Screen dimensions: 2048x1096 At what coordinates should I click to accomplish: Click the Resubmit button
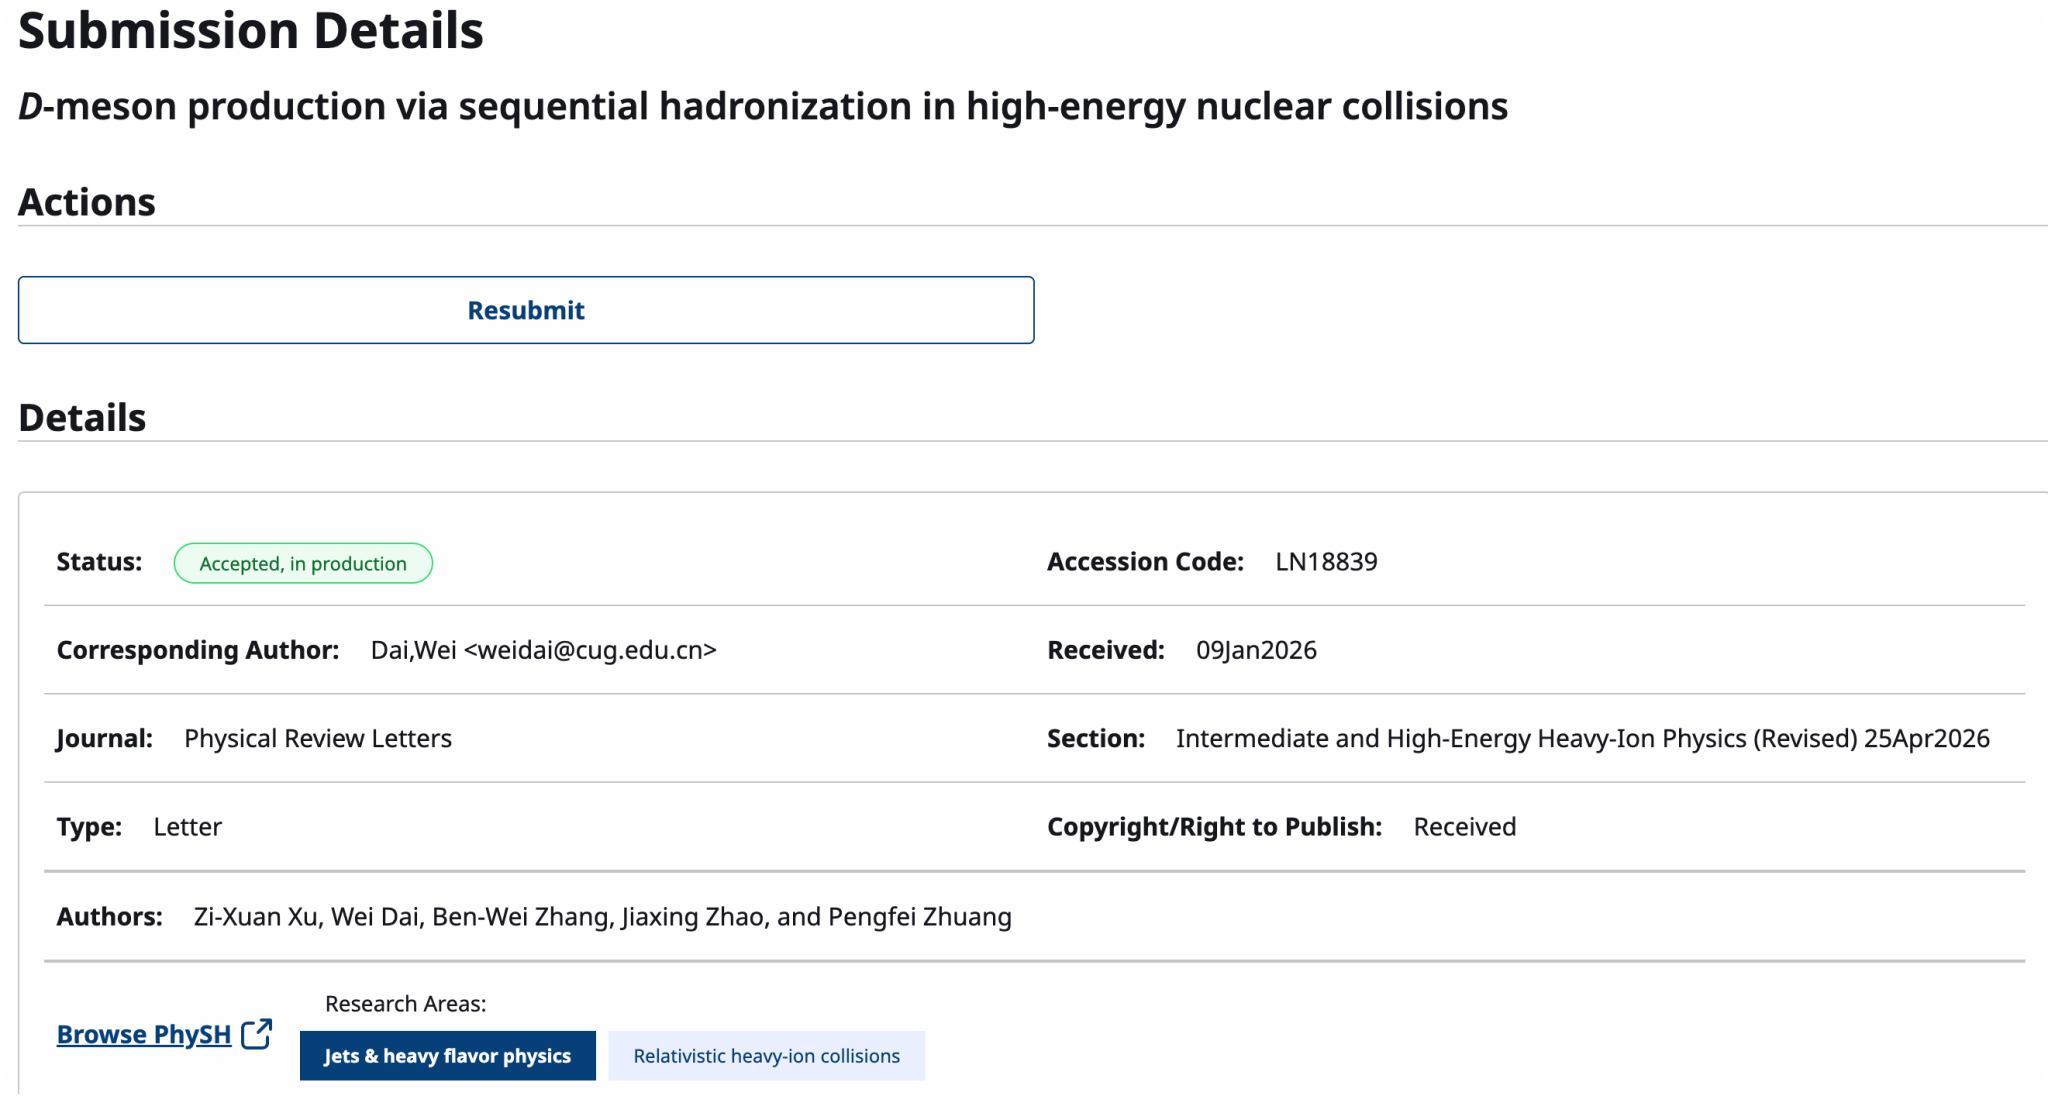[x=526, y=310]
